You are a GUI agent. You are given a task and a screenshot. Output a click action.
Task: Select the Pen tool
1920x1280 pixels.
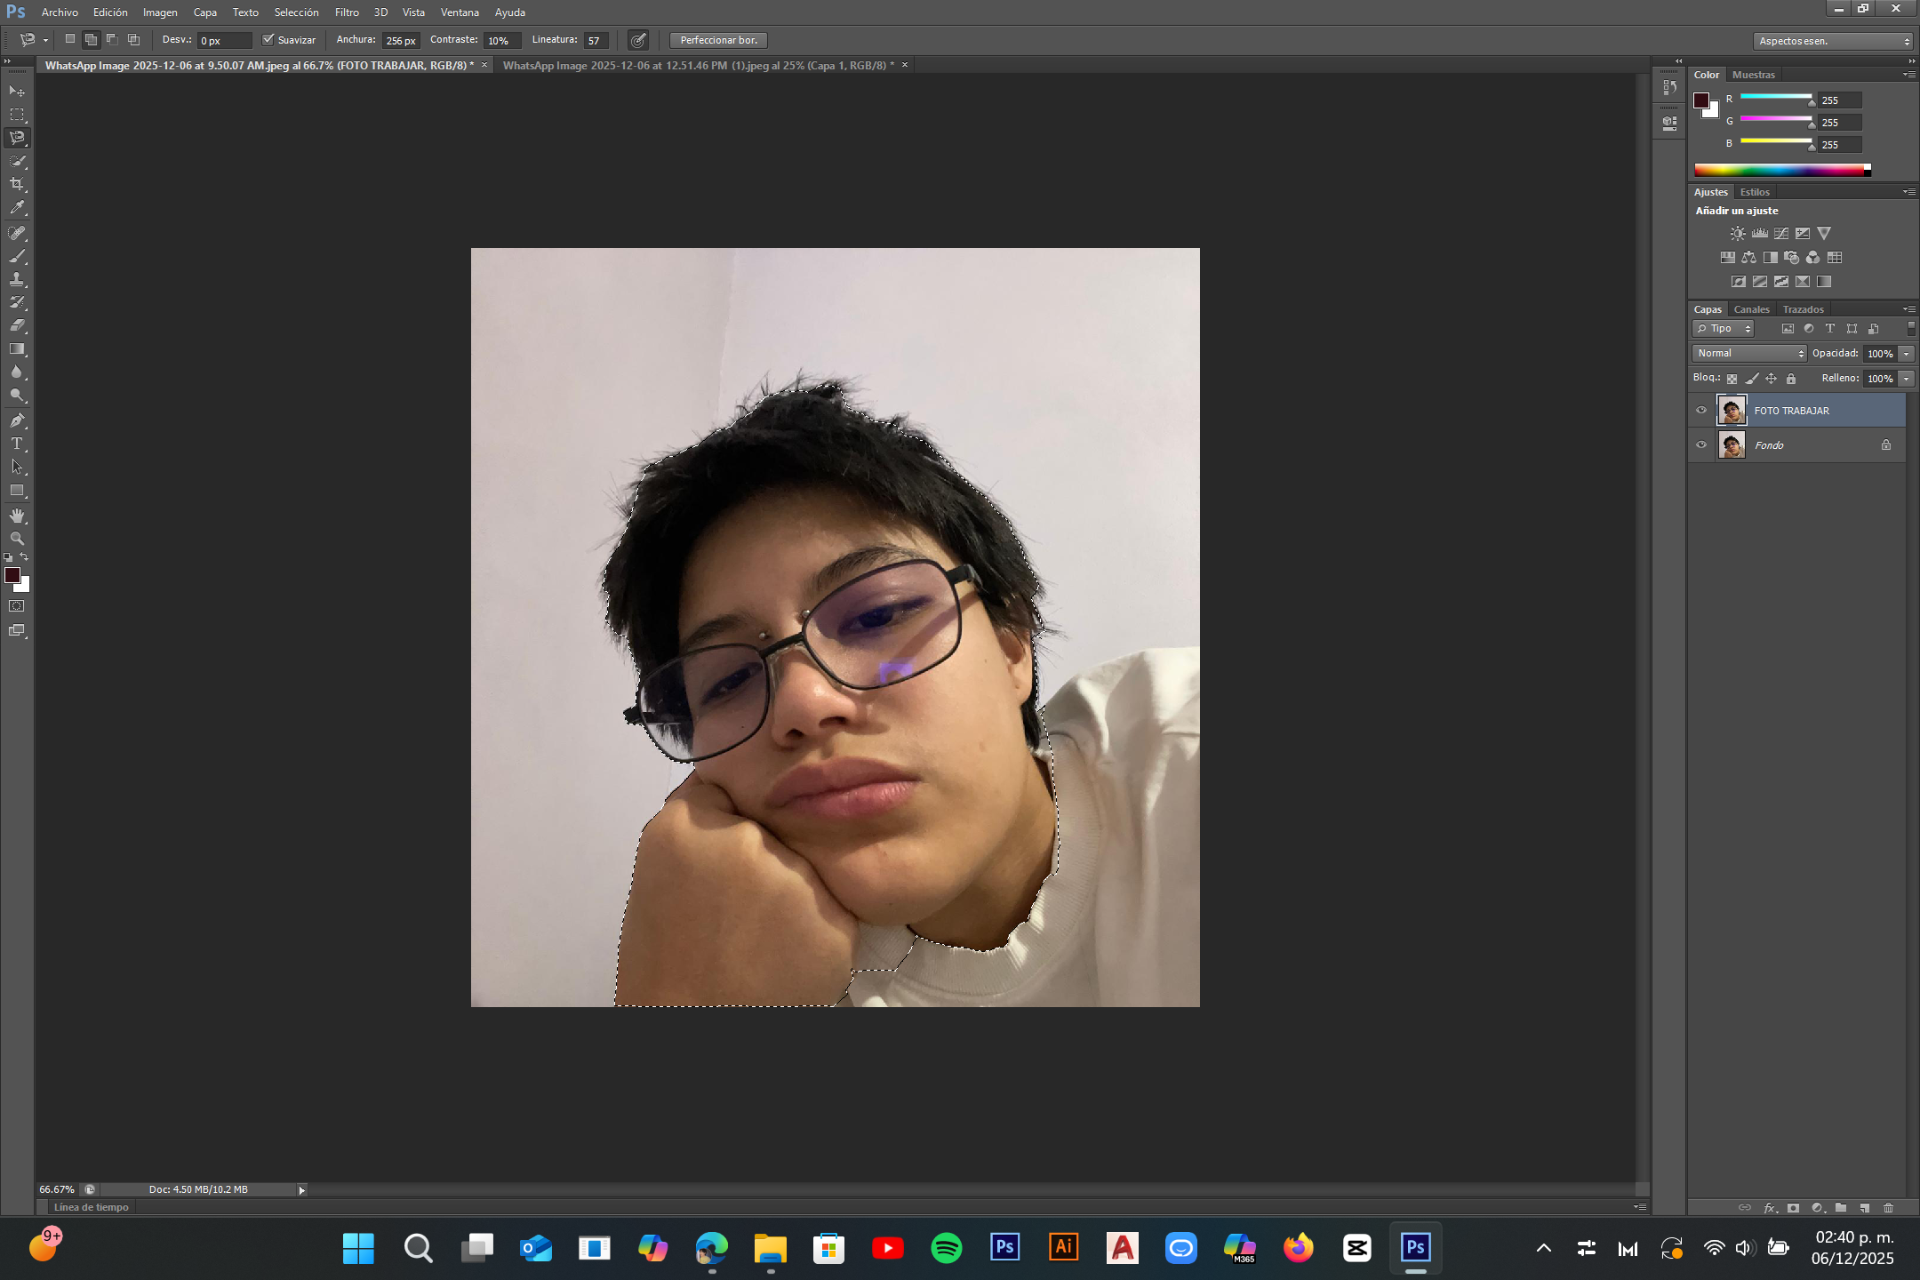pyautogui.click(x=17, y=421)
